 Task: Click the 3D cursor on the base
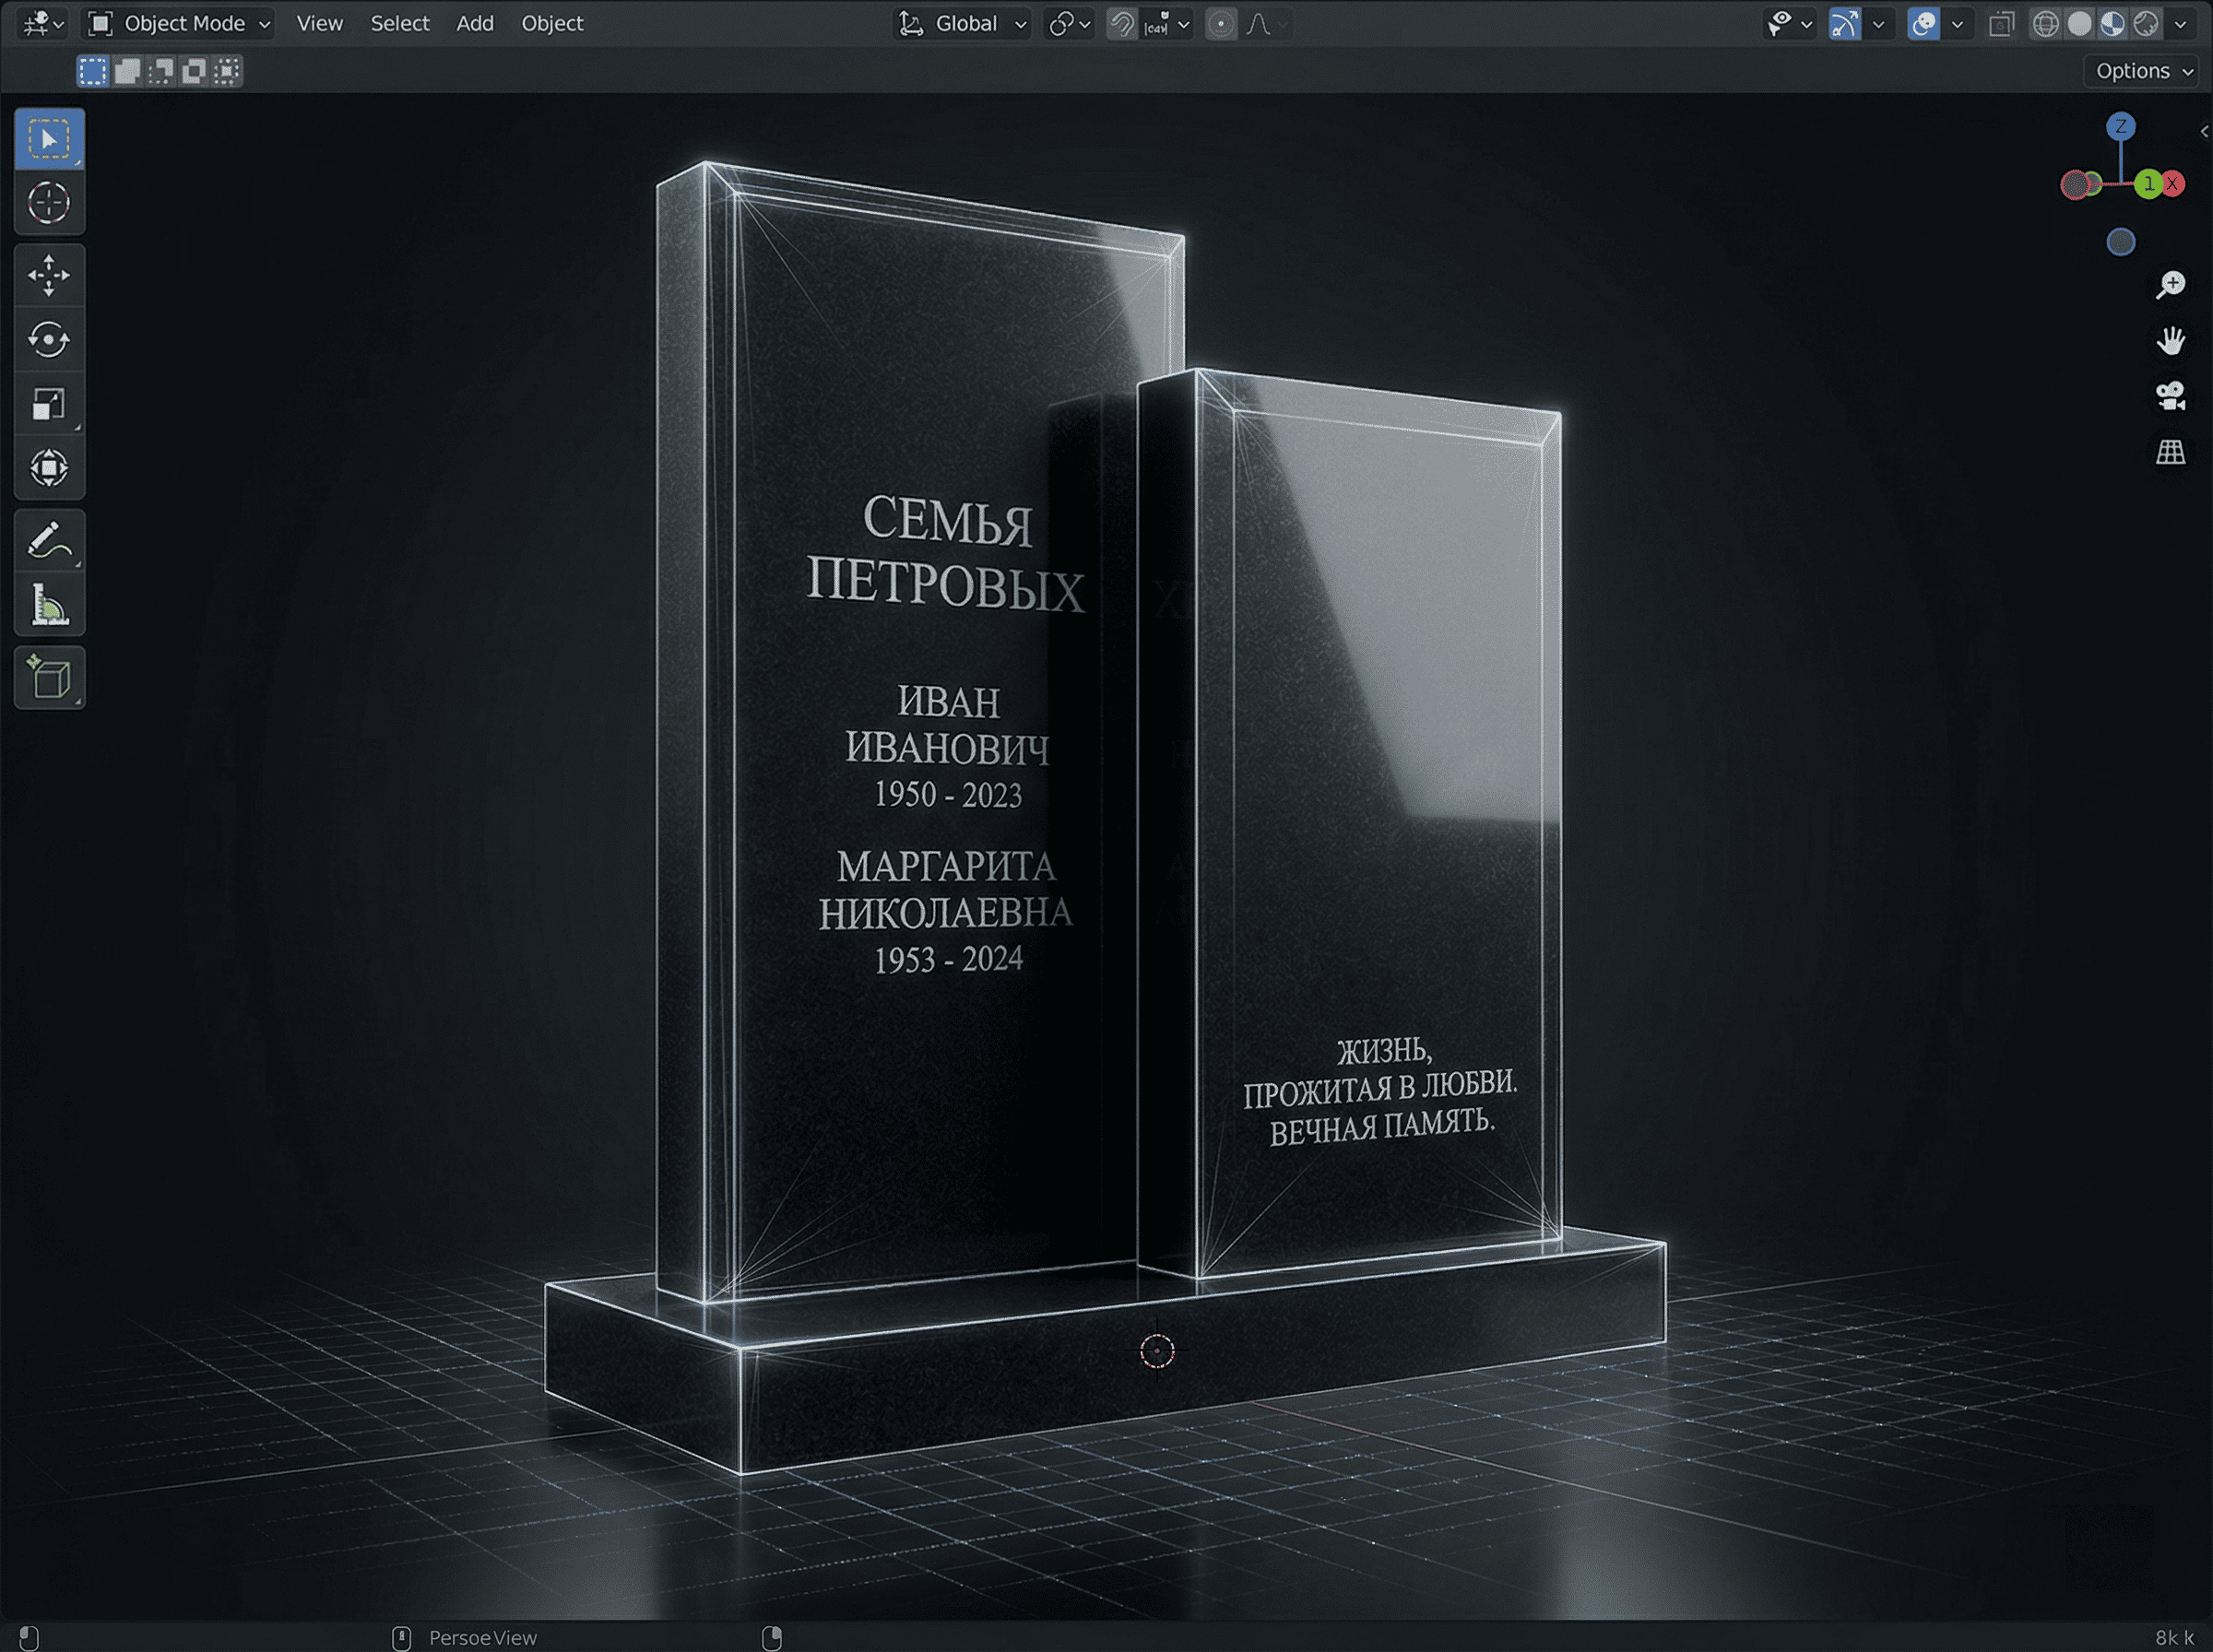[1157, 1352]
